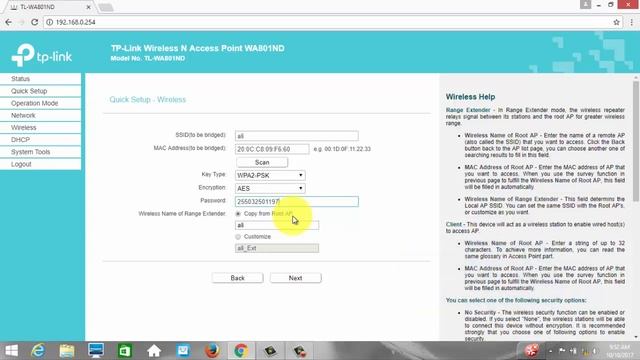Click the site information icon in address bar
The height and width of the screenshot is (360, 640).
(x=49, y=22)
